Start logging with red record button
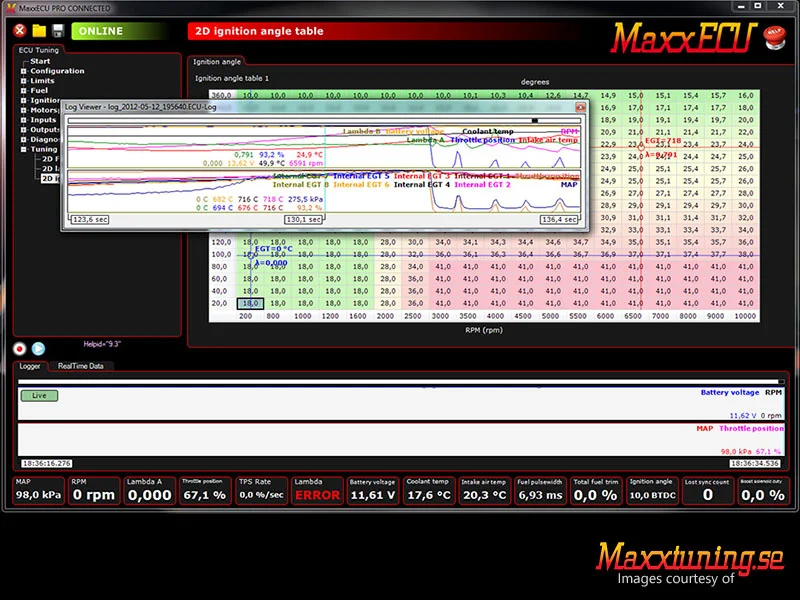 point(20,348)
